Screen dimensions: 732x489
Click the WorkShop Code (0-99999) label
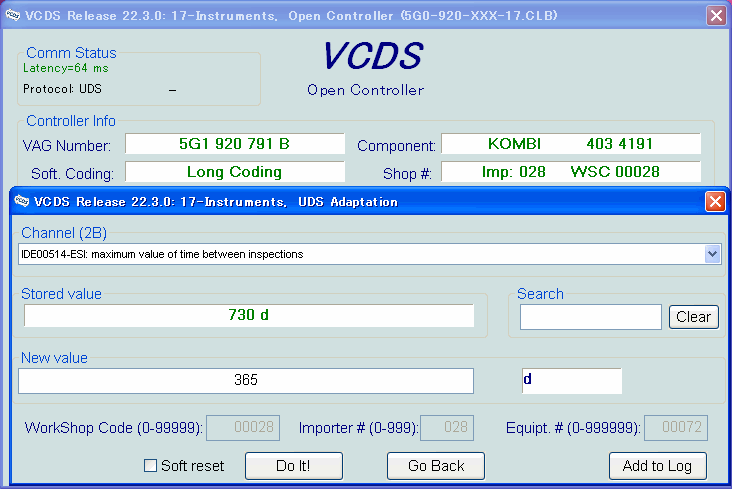113,428
